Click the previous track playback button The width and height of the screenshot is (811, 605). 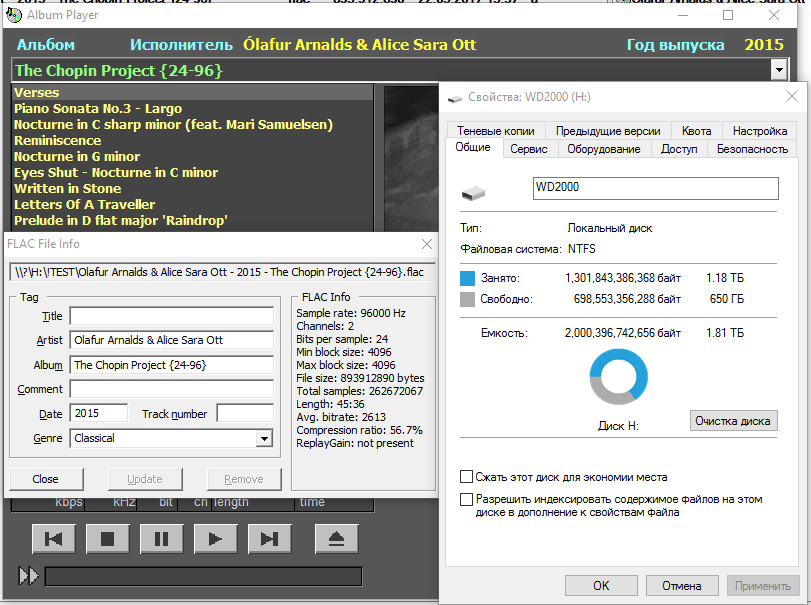tap(53, 539)
